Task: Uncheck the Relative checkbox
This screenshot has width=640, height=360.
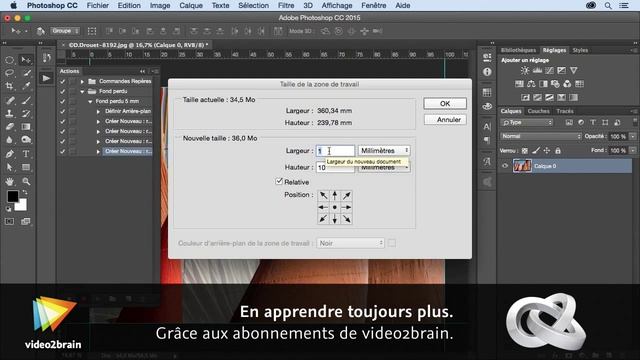Action: tap(279, 181)
